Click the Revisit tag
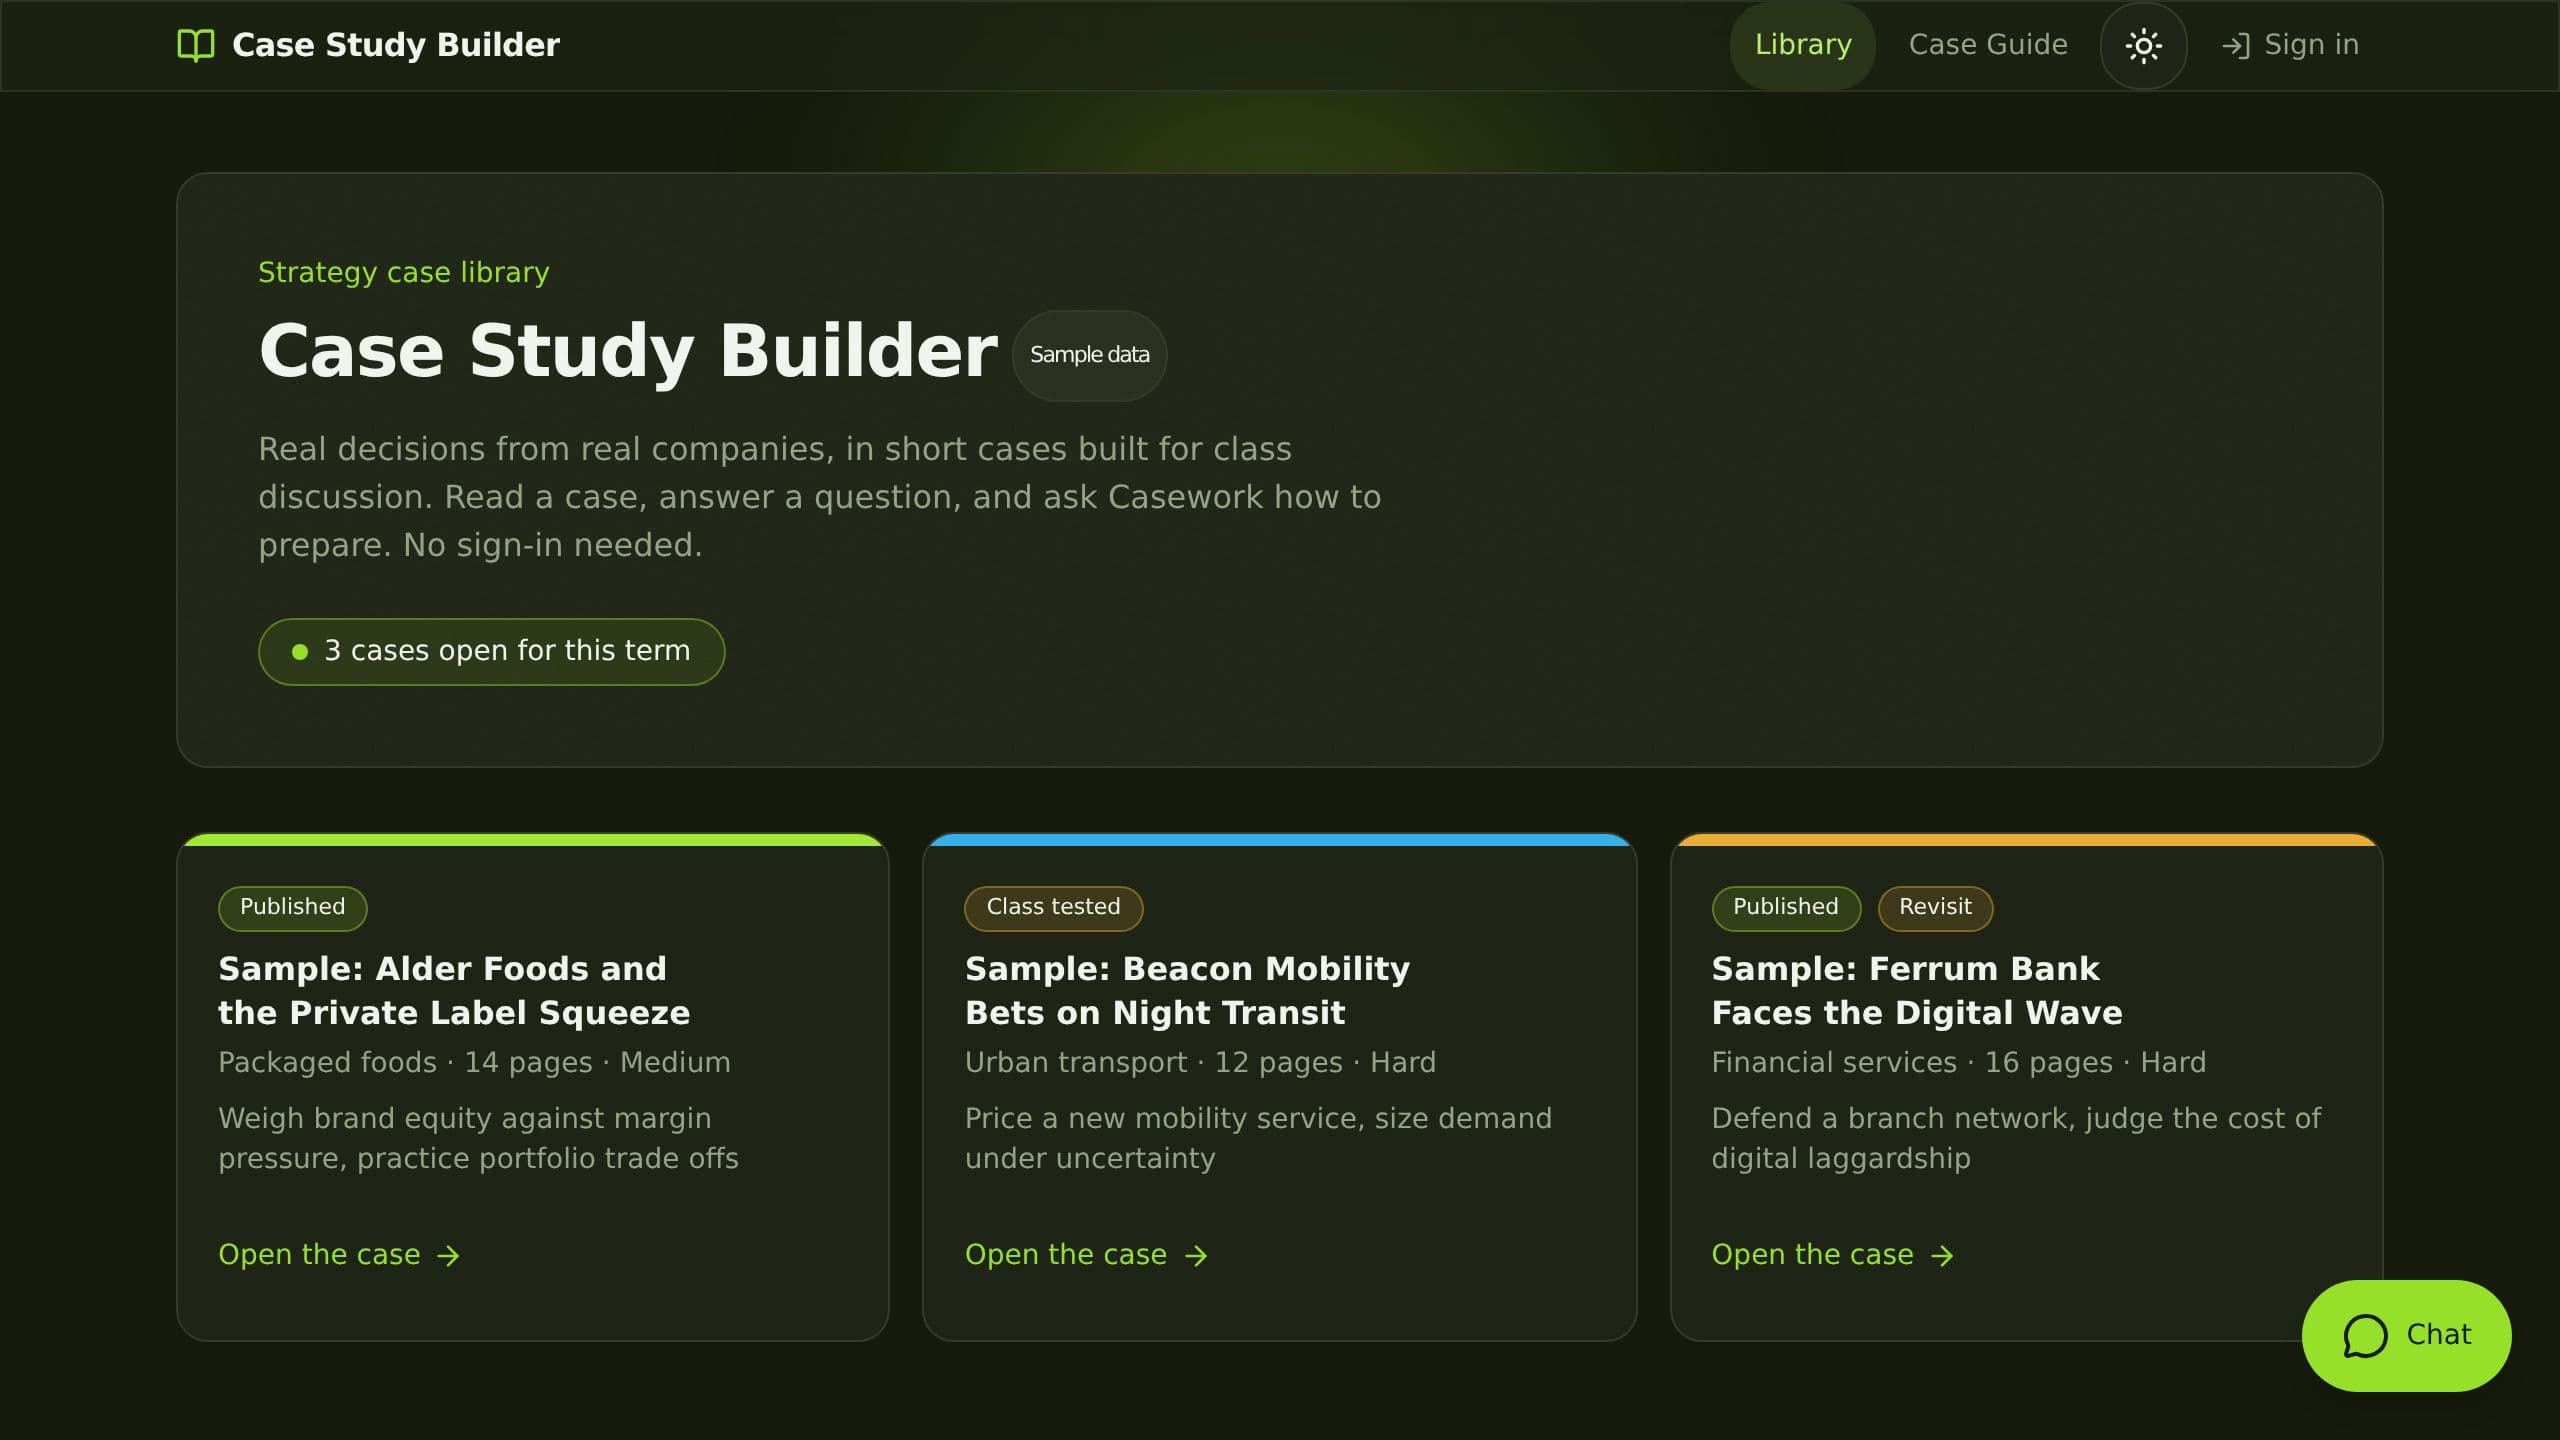This screenshot has height=1440, width=2560. (1935, 908)
